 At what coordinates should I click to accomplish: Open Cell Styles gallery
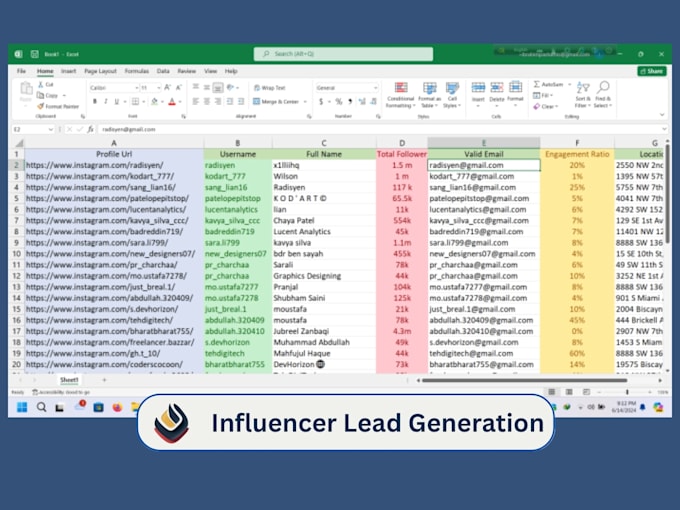452,95
